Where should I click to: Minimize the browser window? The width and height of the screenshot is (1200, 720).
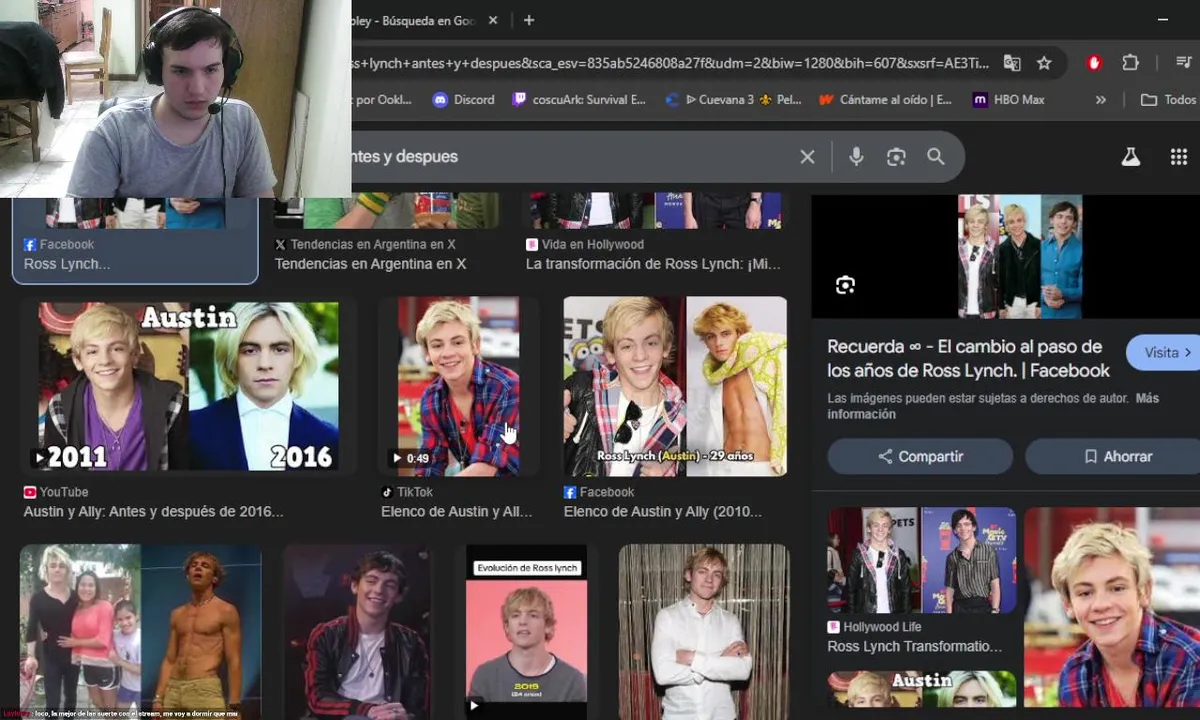point(1163,20)
